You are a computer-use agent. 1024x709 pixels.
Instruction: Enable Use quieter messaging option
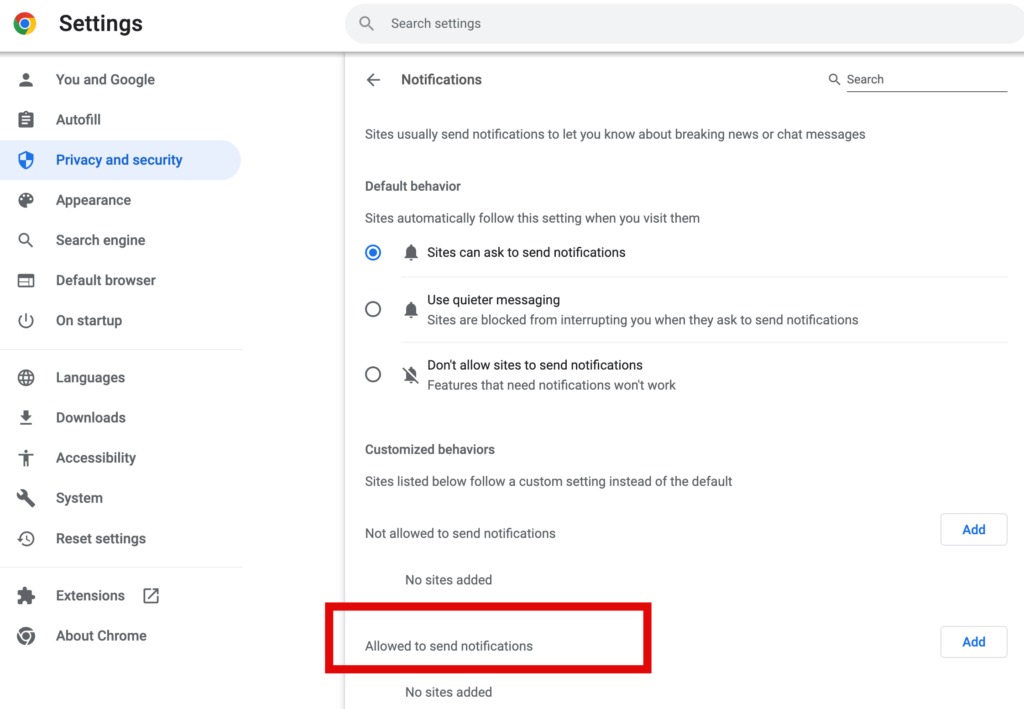[x=373, y=310]
